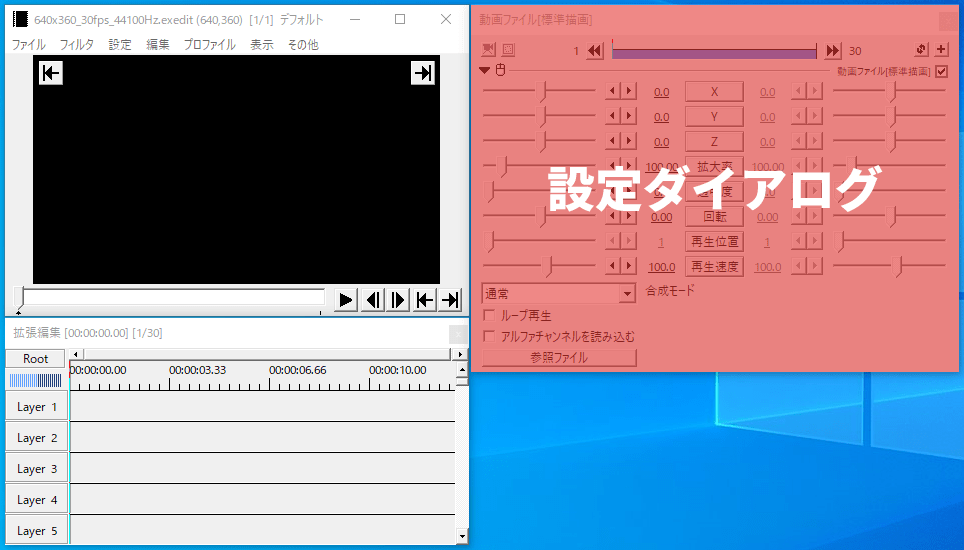The width and height of the screenshot is (964, 550).
Task: Open the フィルタ menu
Action: [x=77, y=45]
